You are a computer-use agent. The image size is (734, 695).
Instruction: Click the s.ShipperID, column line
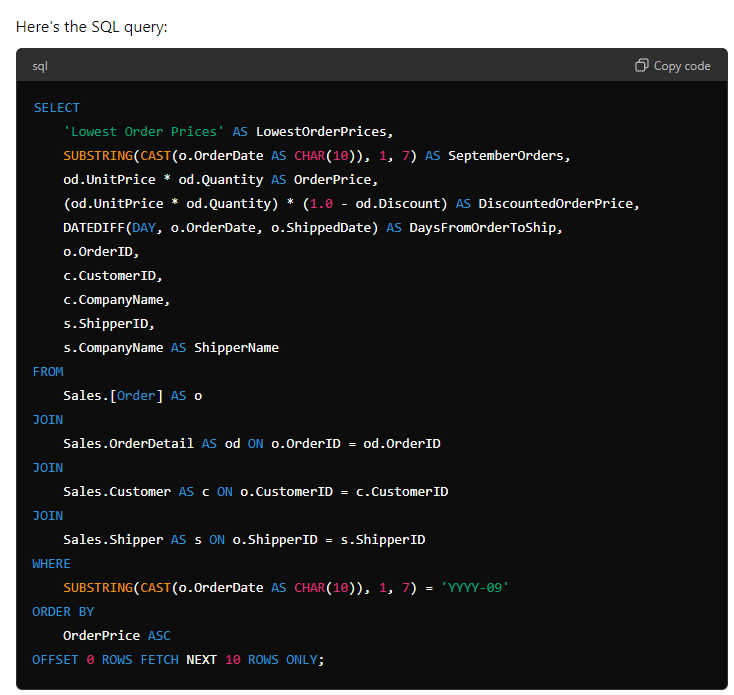[x=109, y=323]
